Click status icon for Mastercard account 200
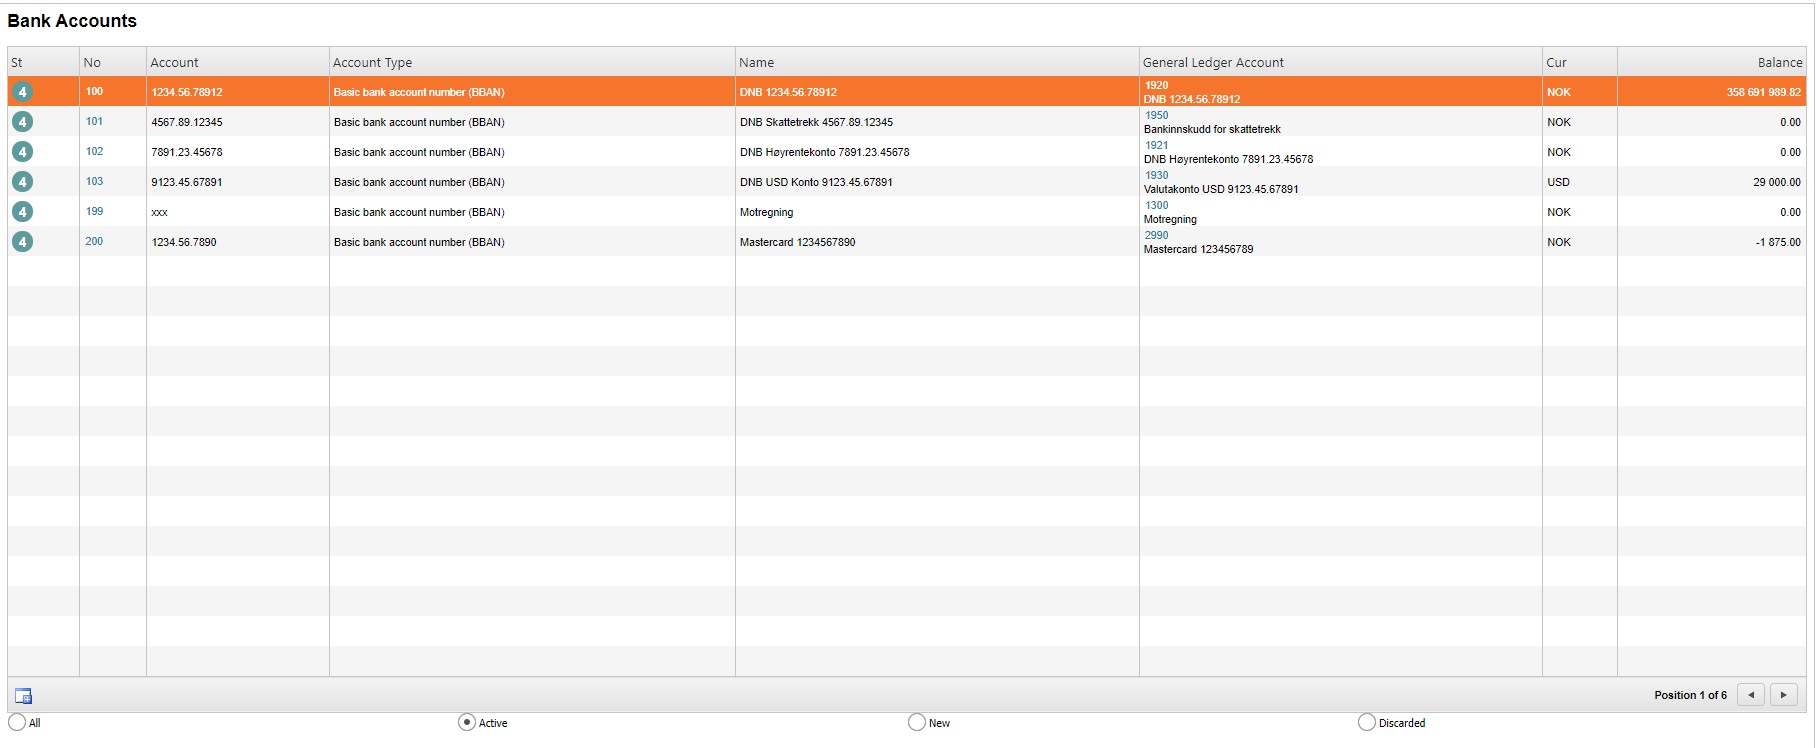Image resolution: width=1816 pixels, height=748 pixels. click(x=22, y=242)
